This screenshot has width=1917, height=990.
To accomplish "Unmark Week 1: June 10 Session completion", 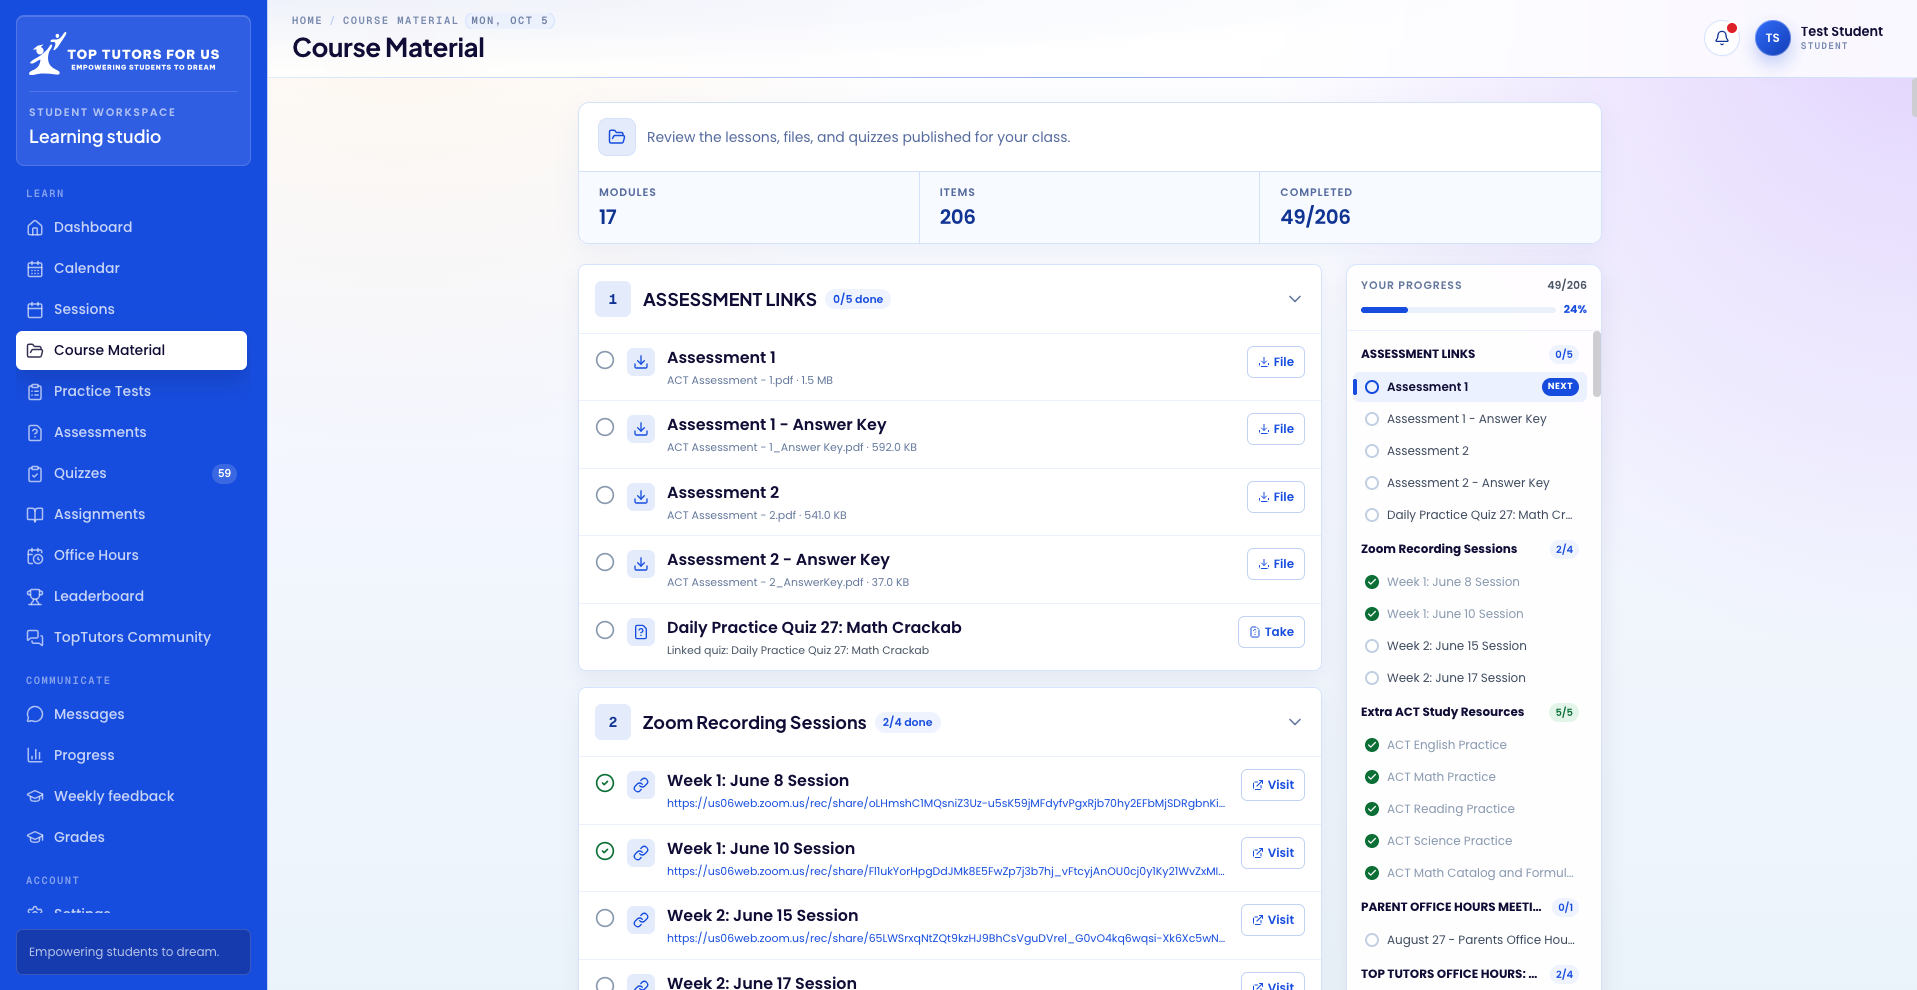I will [605, 851].
